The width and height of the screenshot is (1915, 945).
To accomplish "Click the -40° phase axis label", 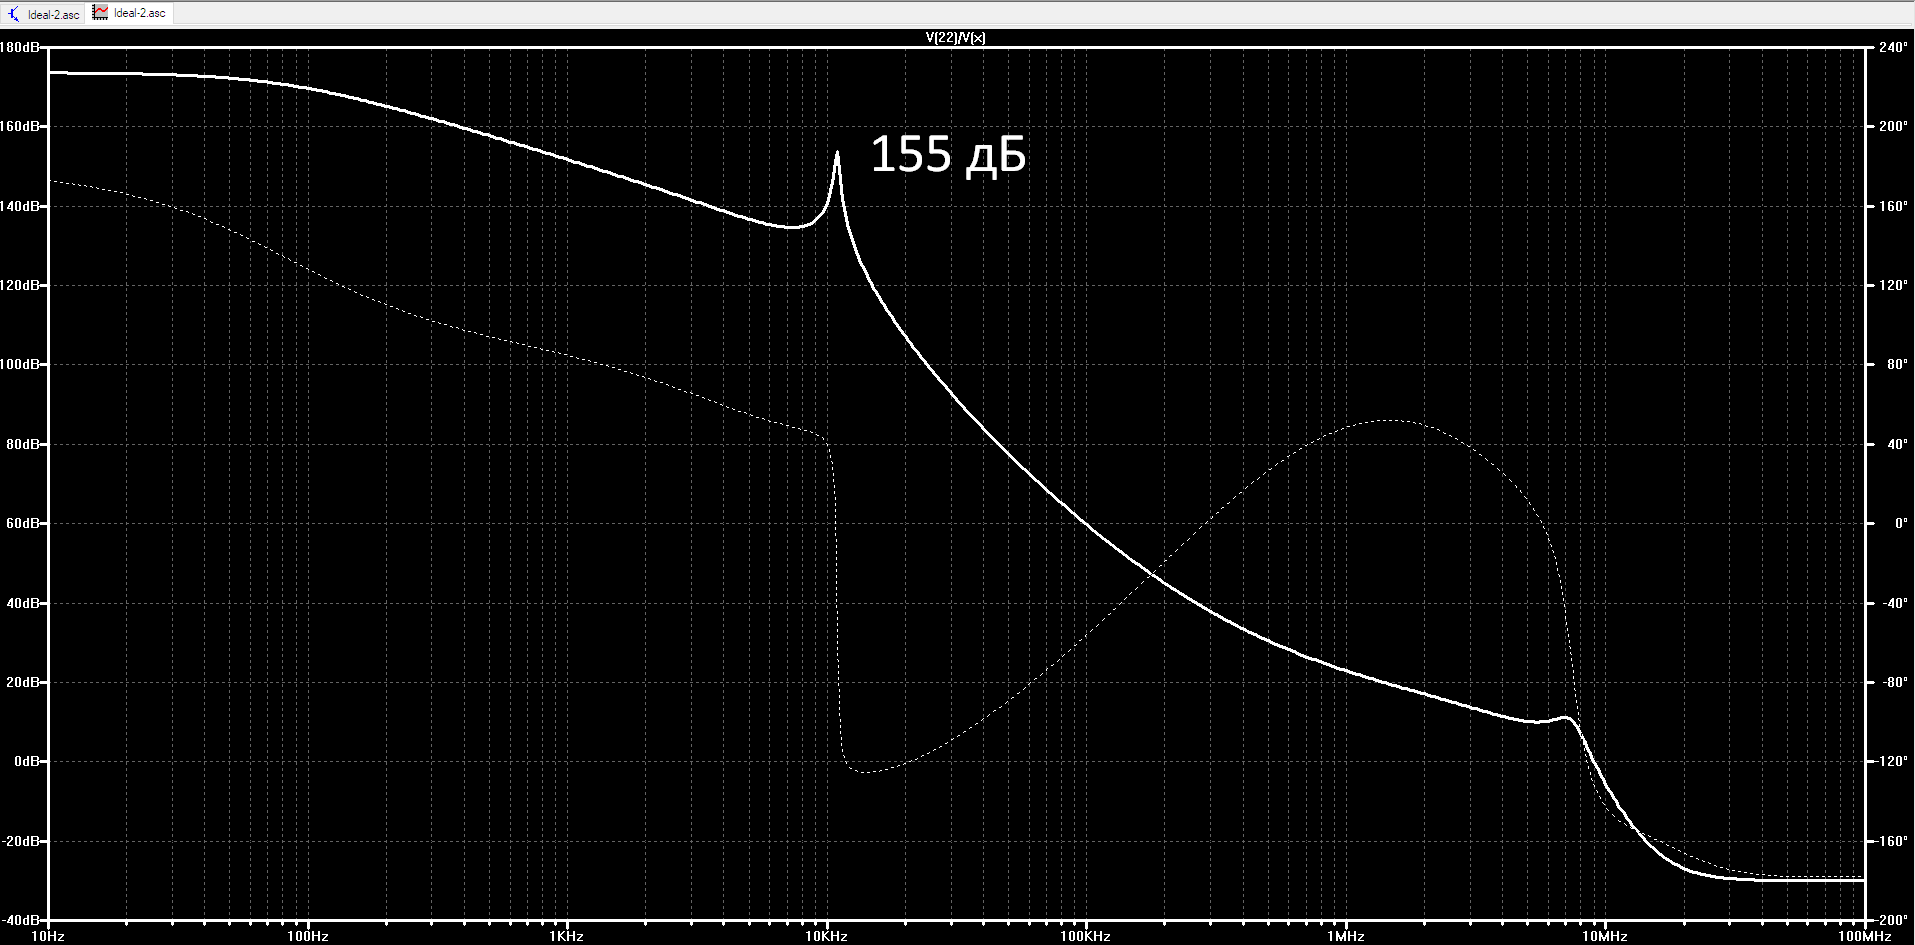I will click(1894, 603).
